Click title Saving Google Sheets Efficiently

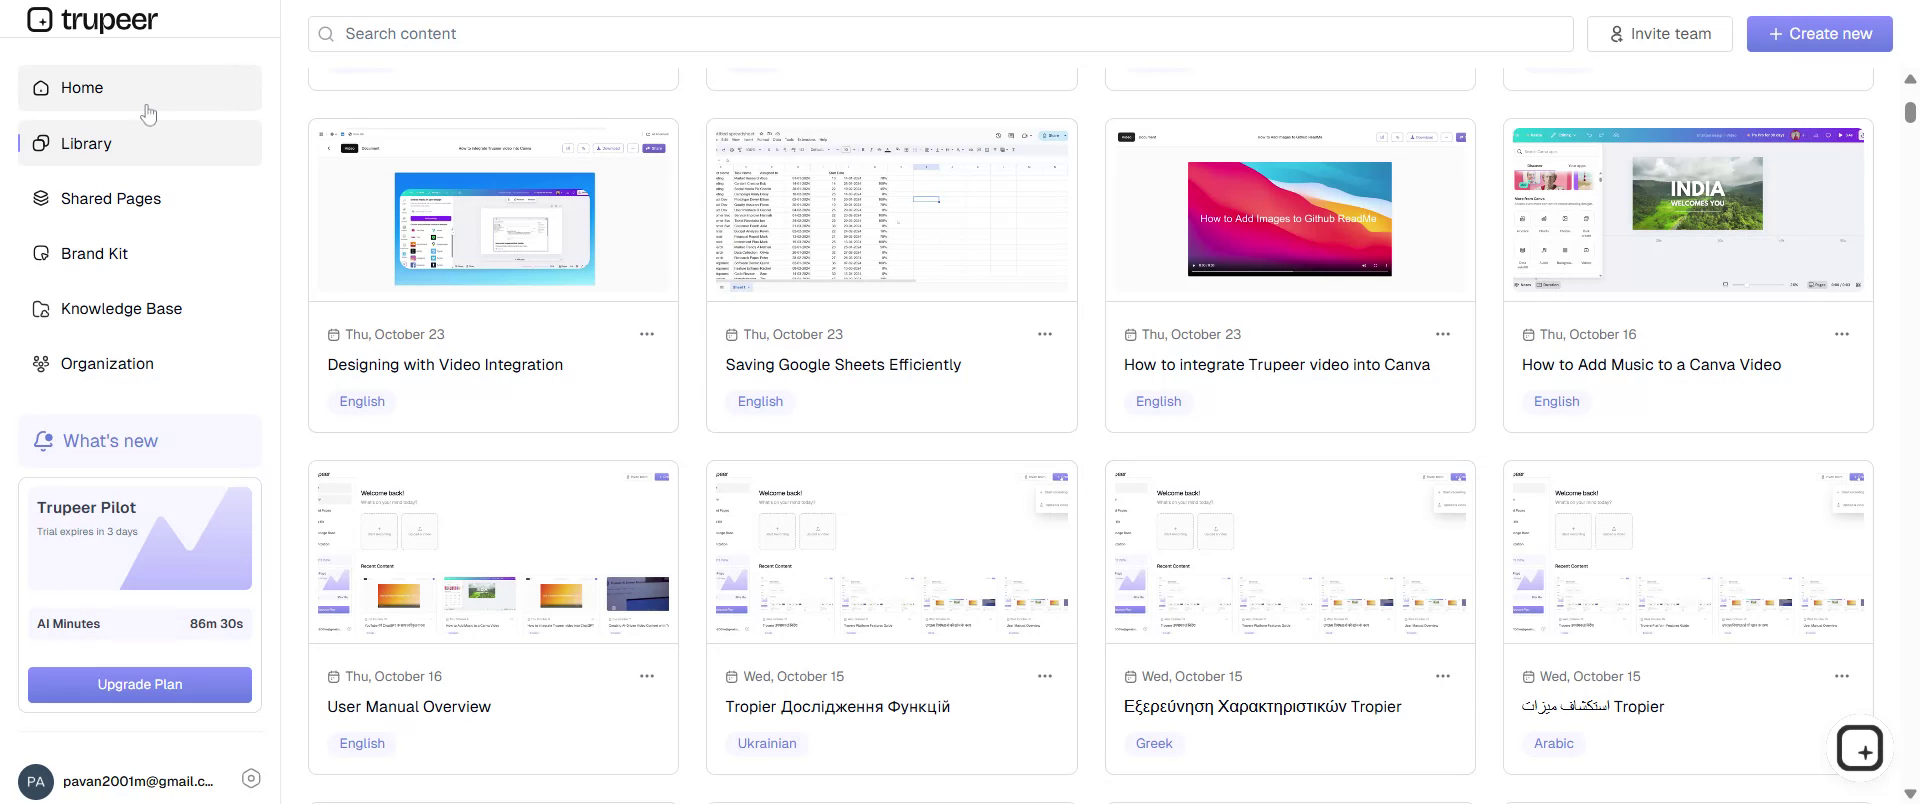(x=843, y=365)
